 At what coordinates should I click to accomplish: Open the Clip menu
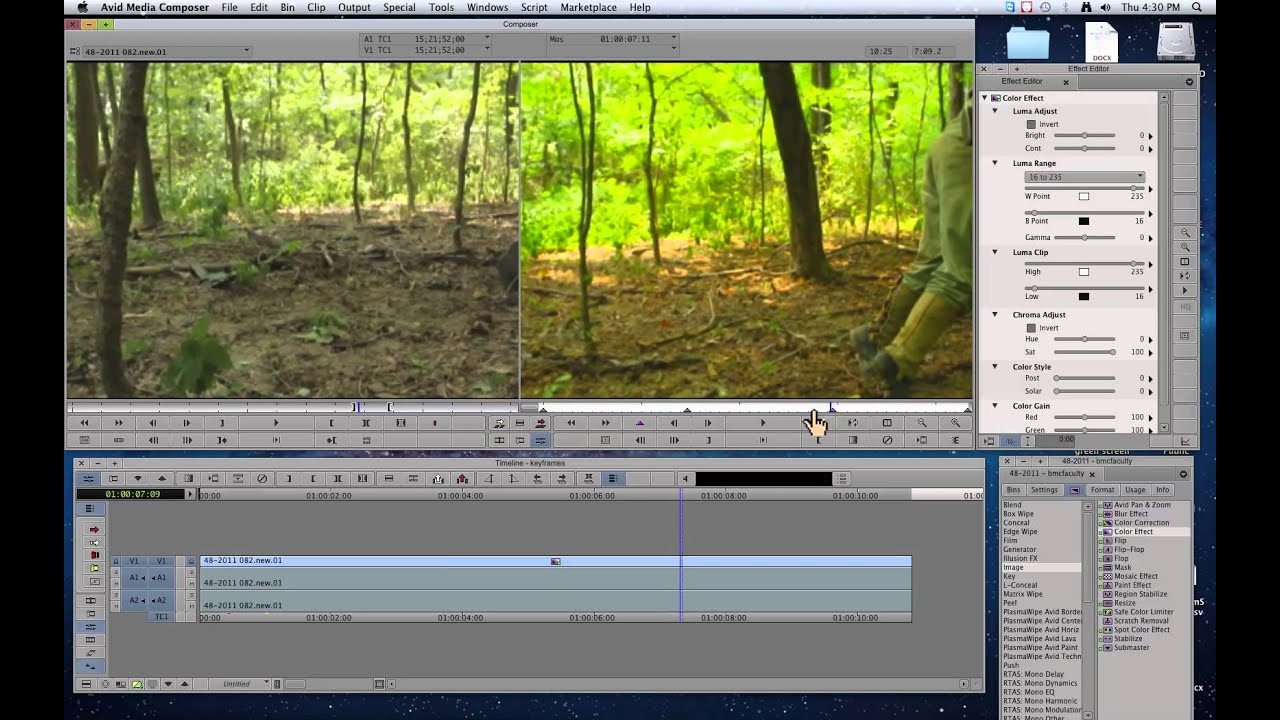[316, 7]
